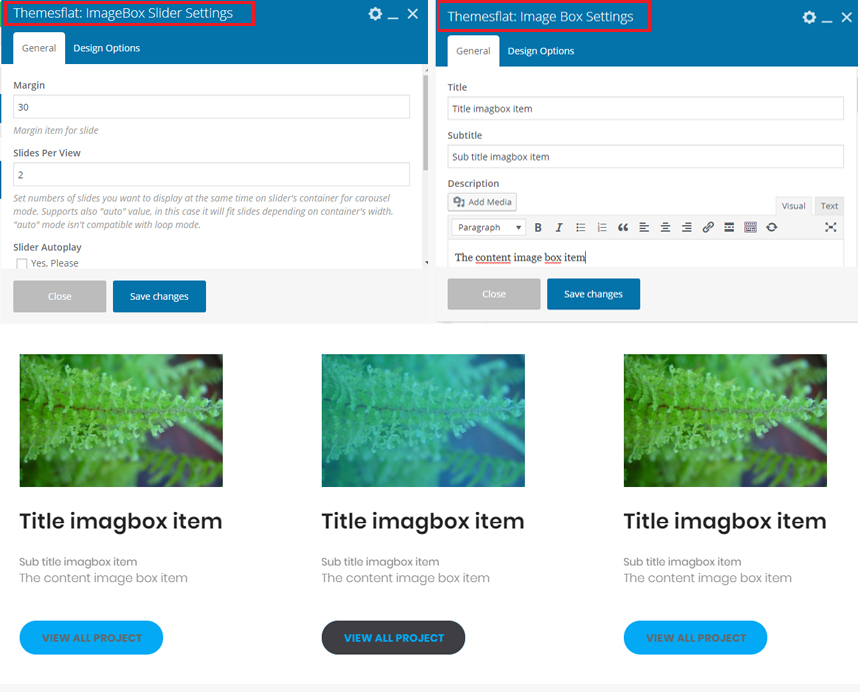Switch editor to Text mode tab

[x=829, y=206]
